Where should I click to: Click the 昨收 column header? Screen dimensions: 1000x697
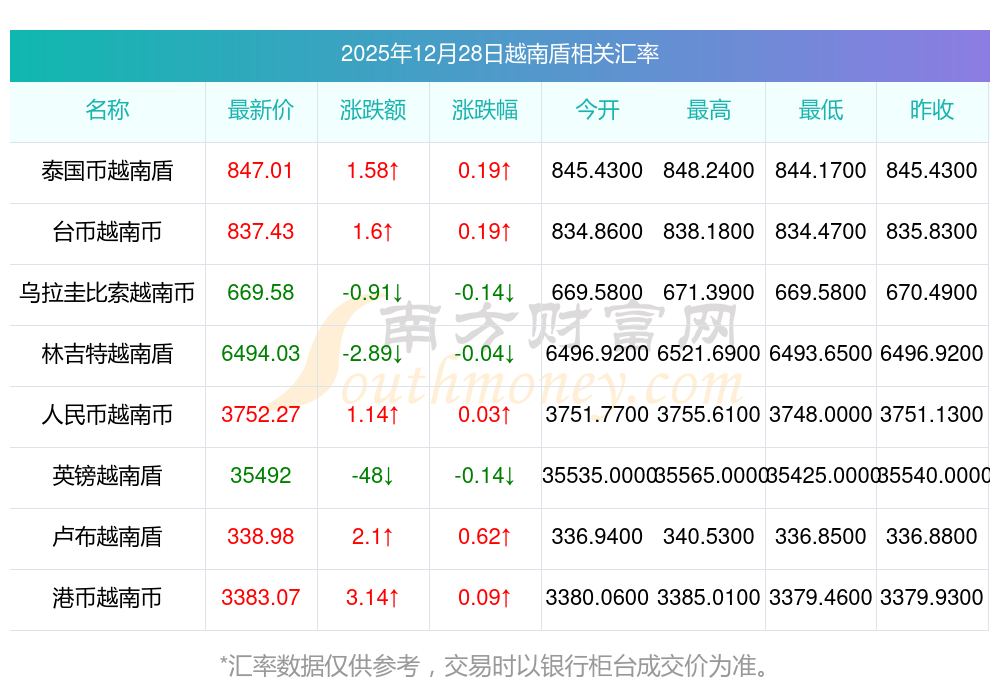tap(932, 110)
